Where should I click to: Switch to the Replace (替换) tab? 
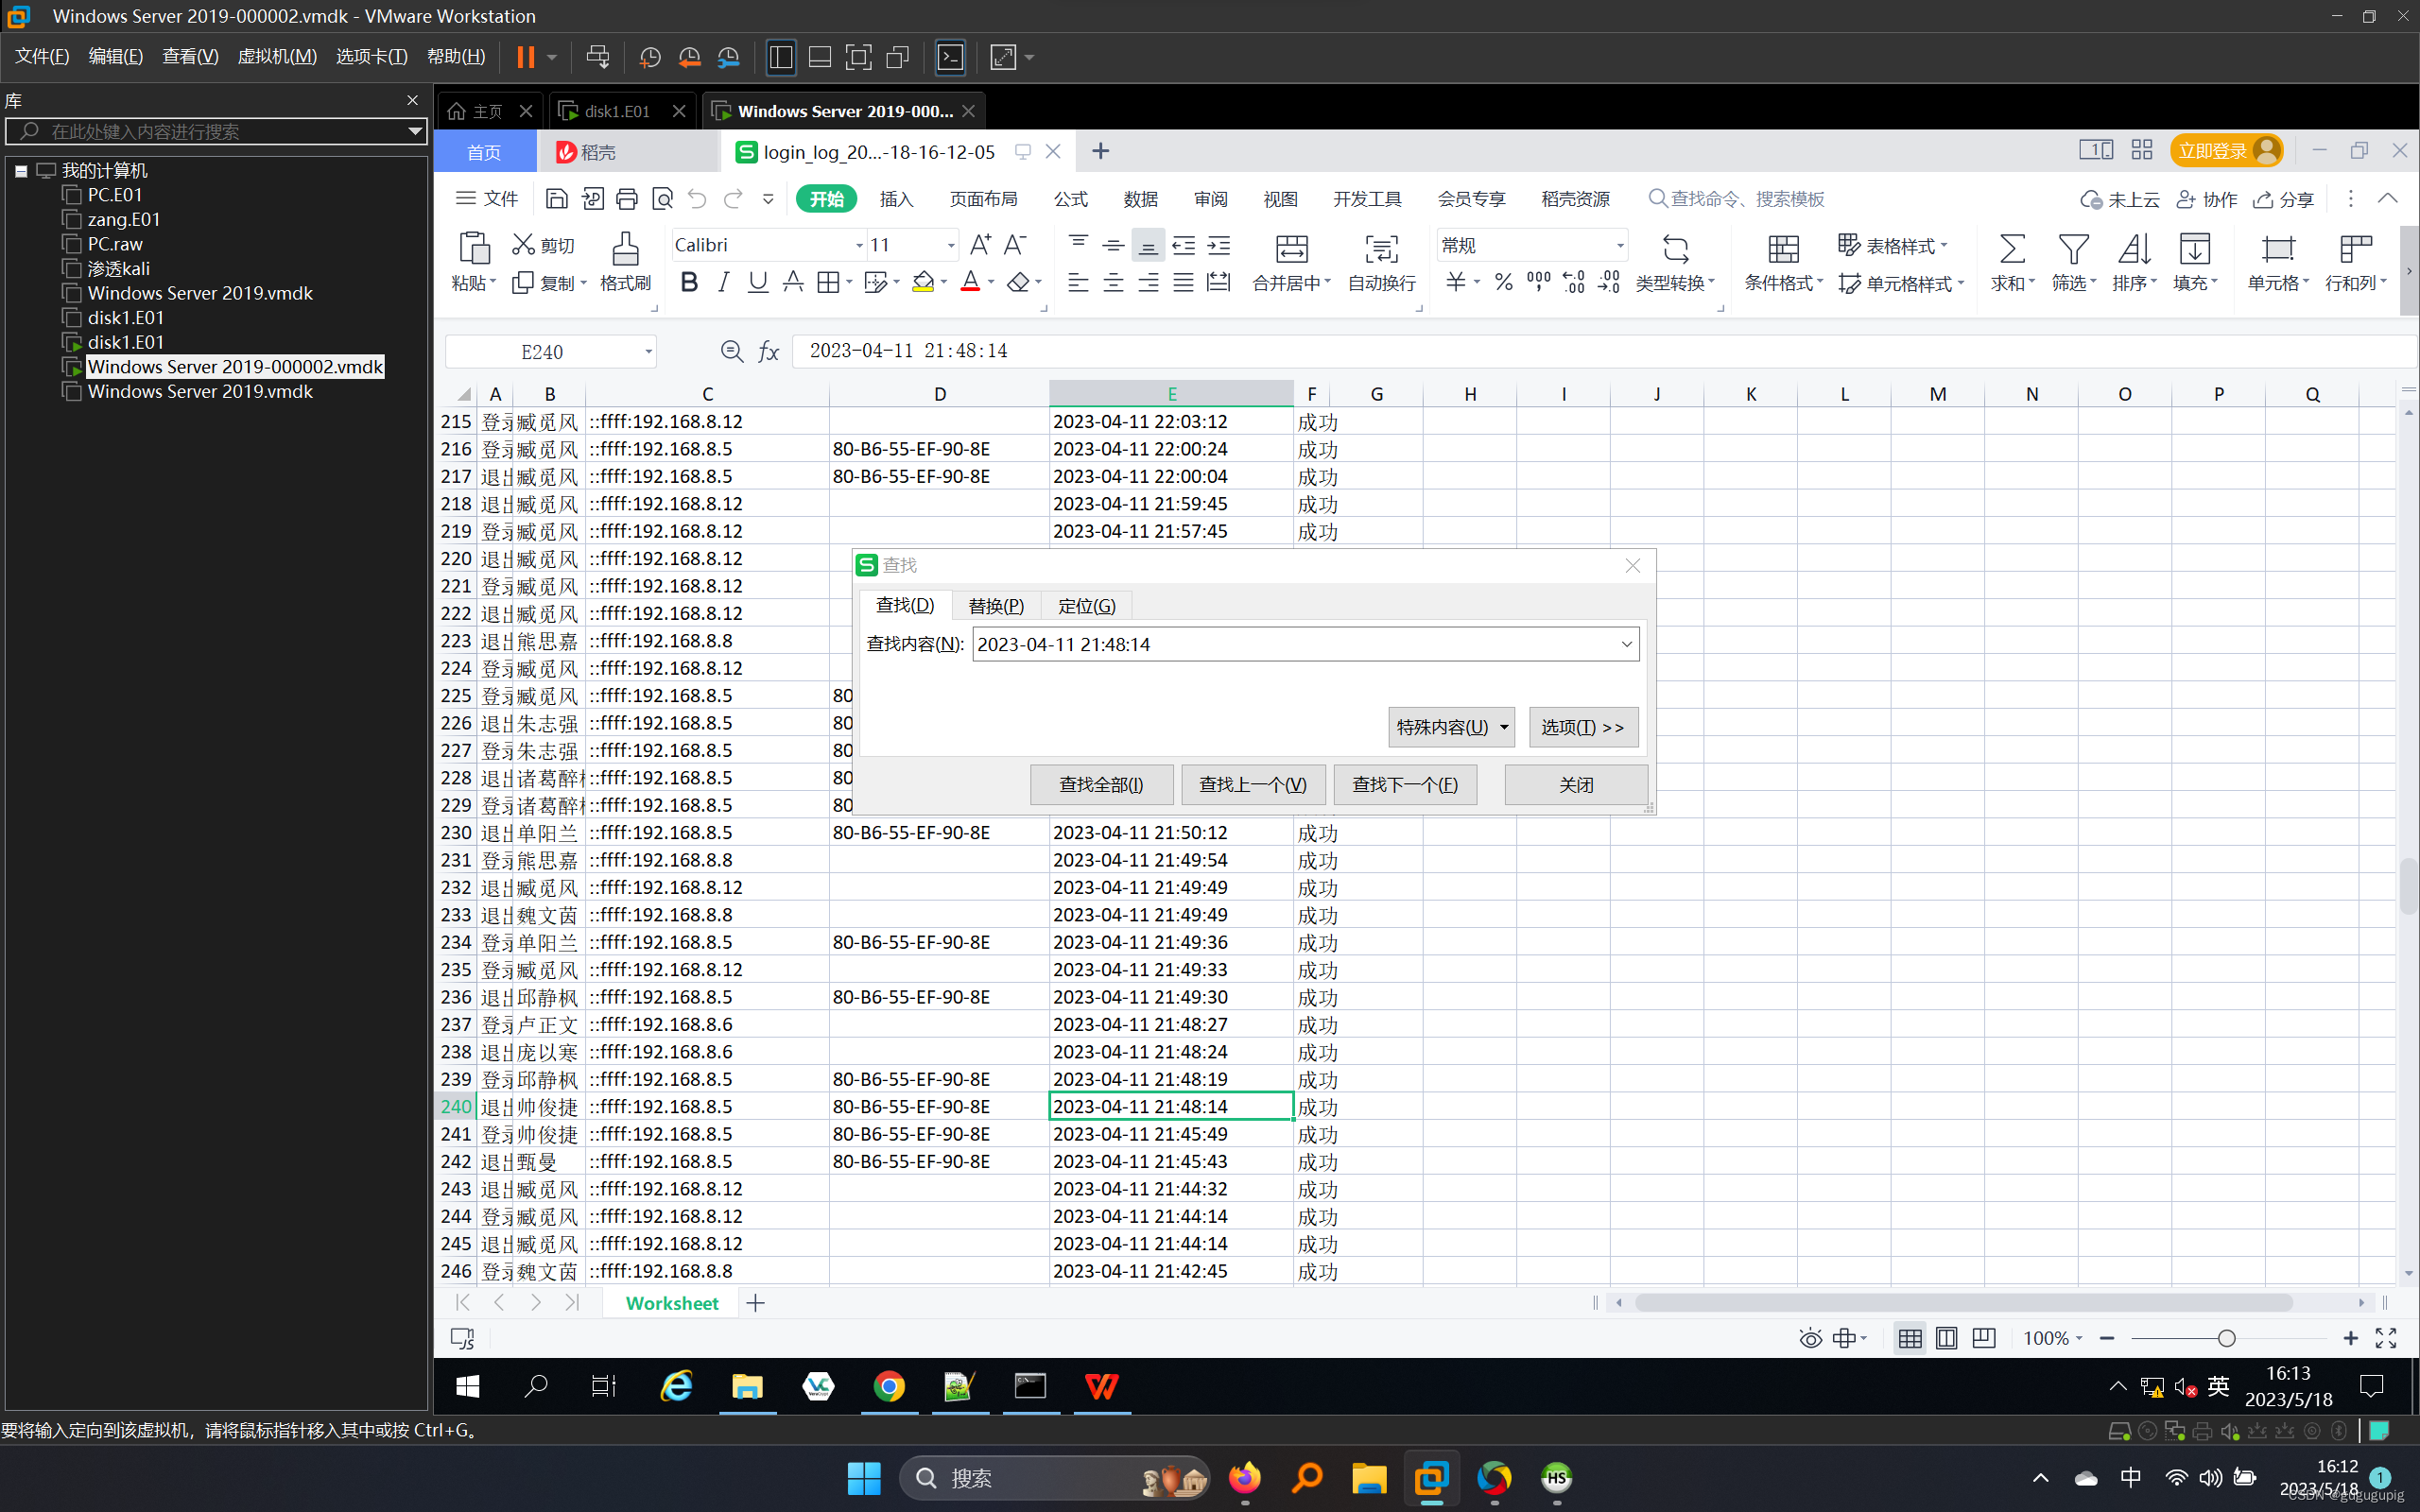point(996,606)
